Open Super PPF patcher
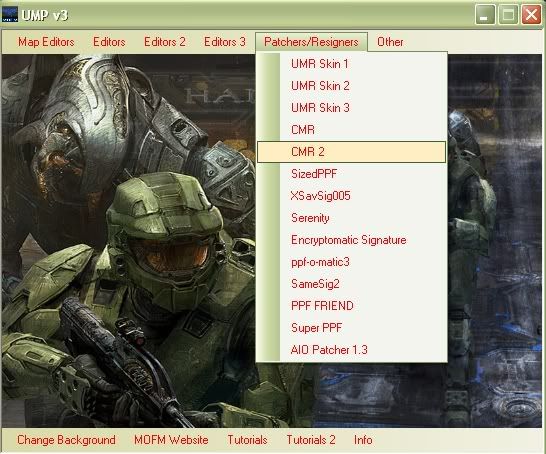 tap(351, 328)
